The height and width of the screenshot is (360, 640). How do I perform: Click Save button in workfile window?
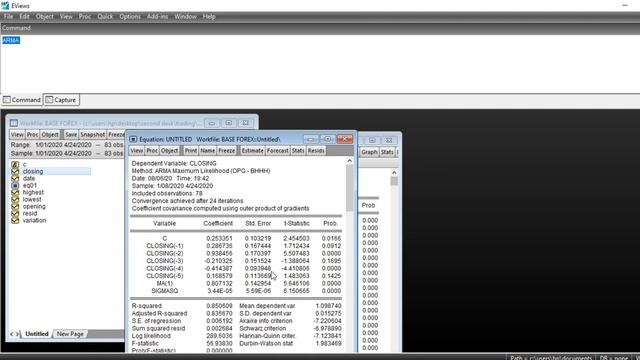(x=71, y=134)
